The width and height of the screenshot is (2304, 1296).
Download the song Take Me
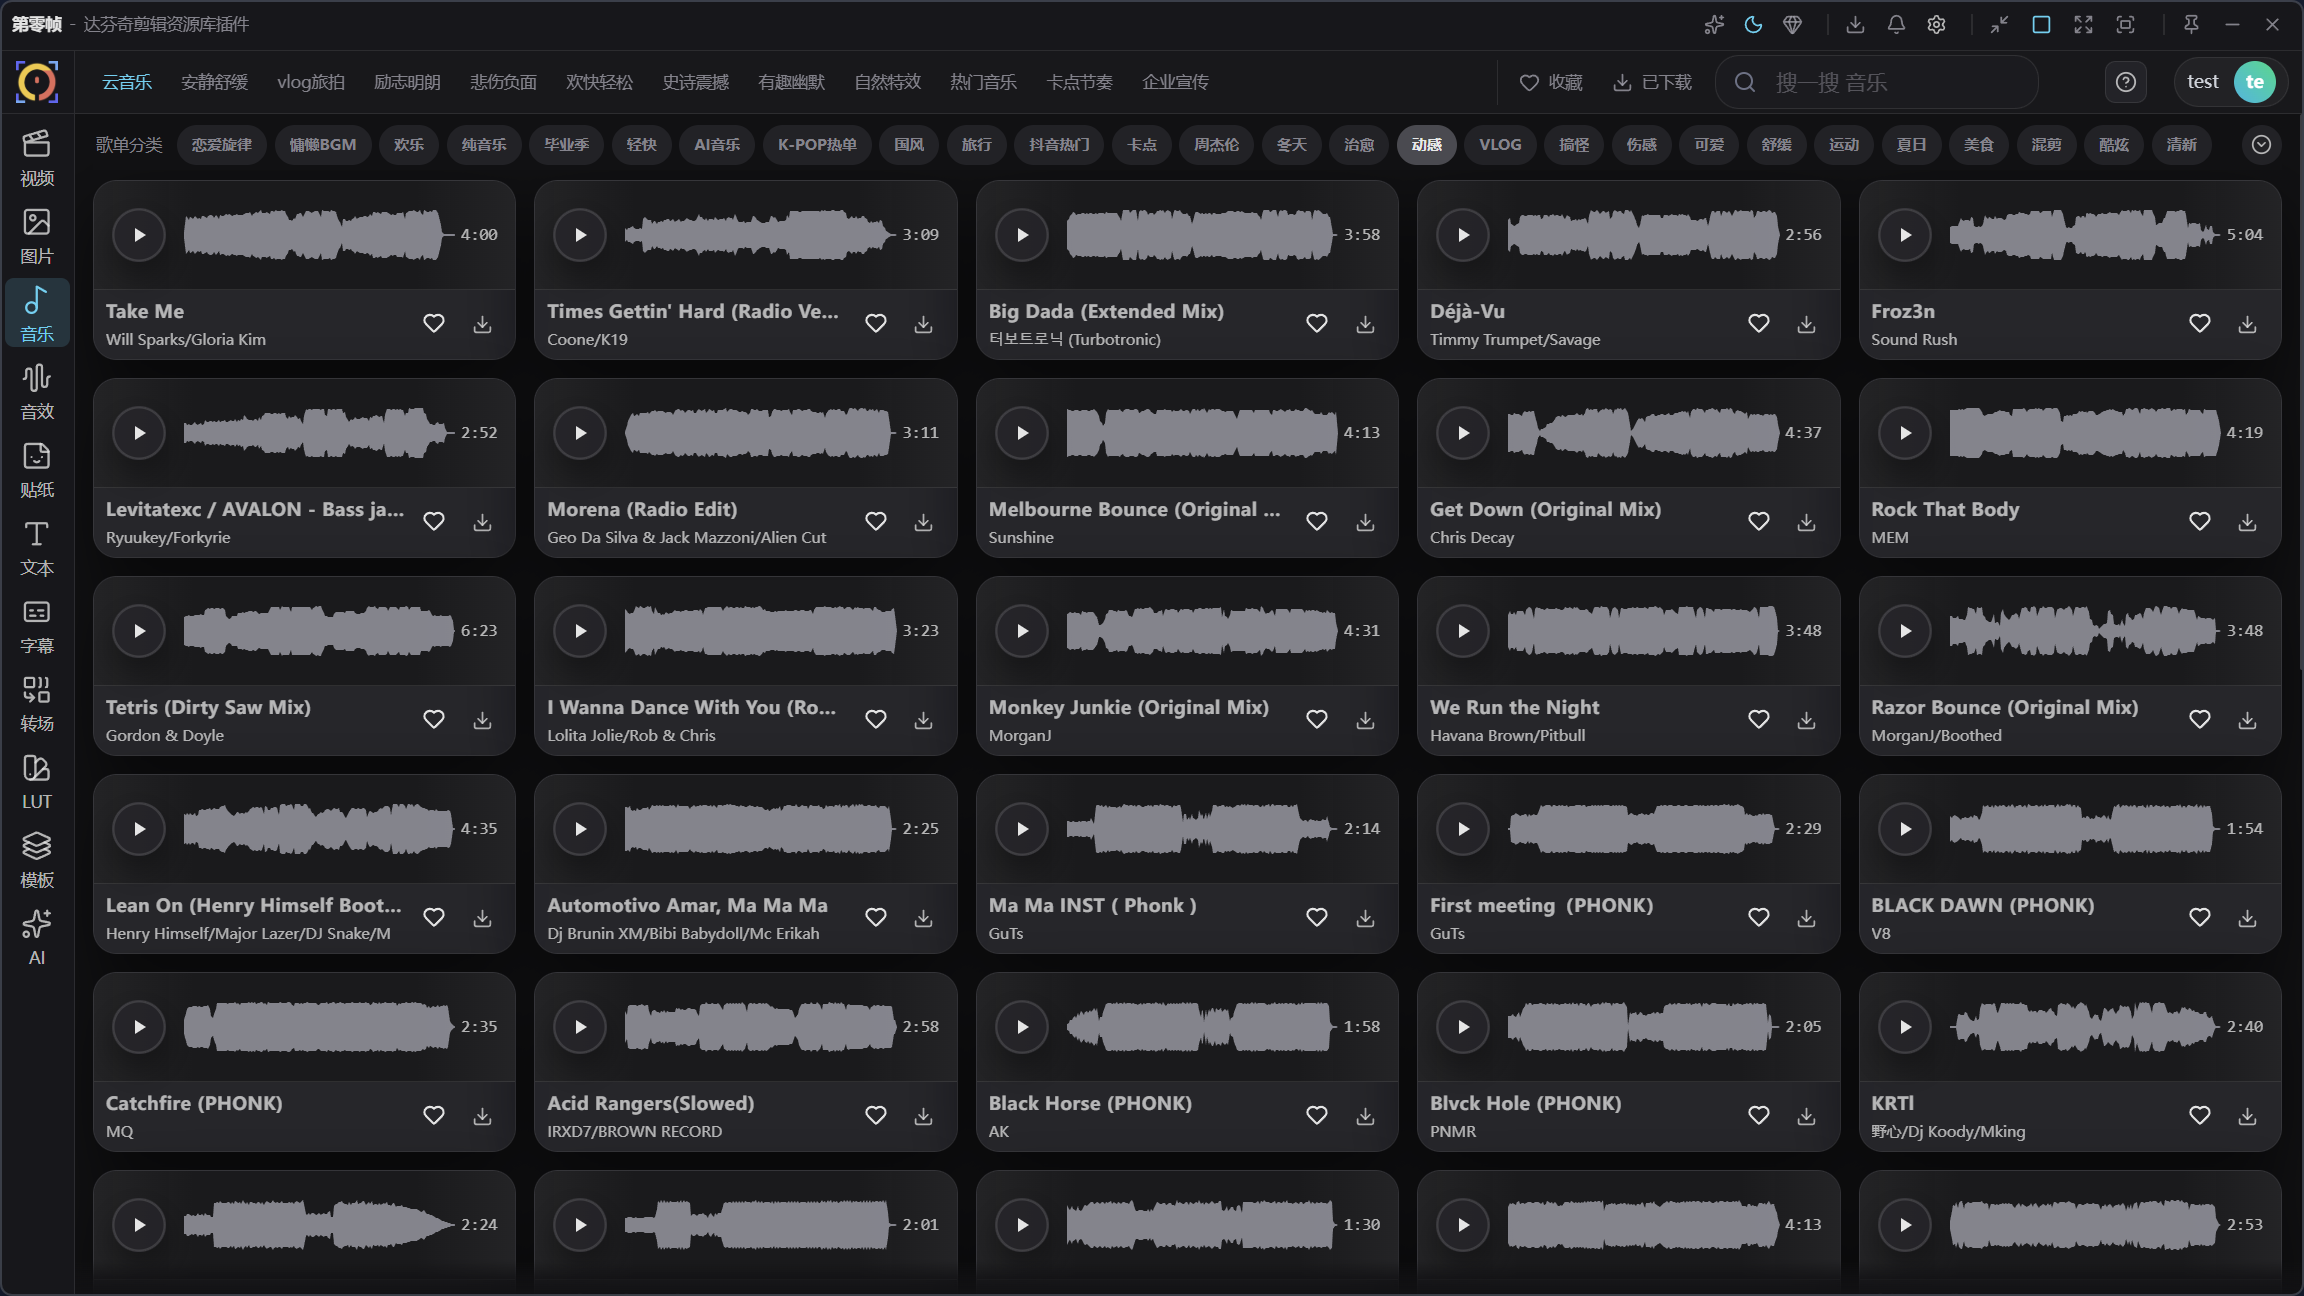point(482,324)
